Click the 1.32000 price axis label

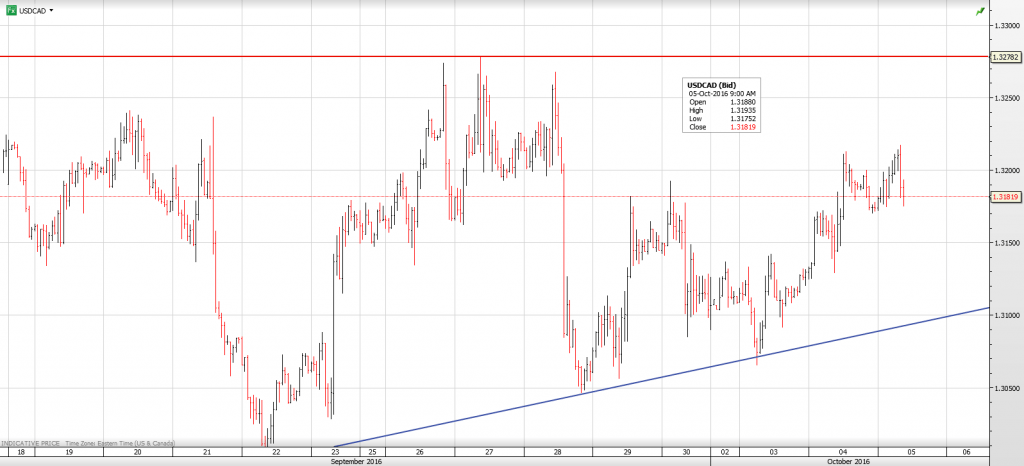[x=1006, y=170]
